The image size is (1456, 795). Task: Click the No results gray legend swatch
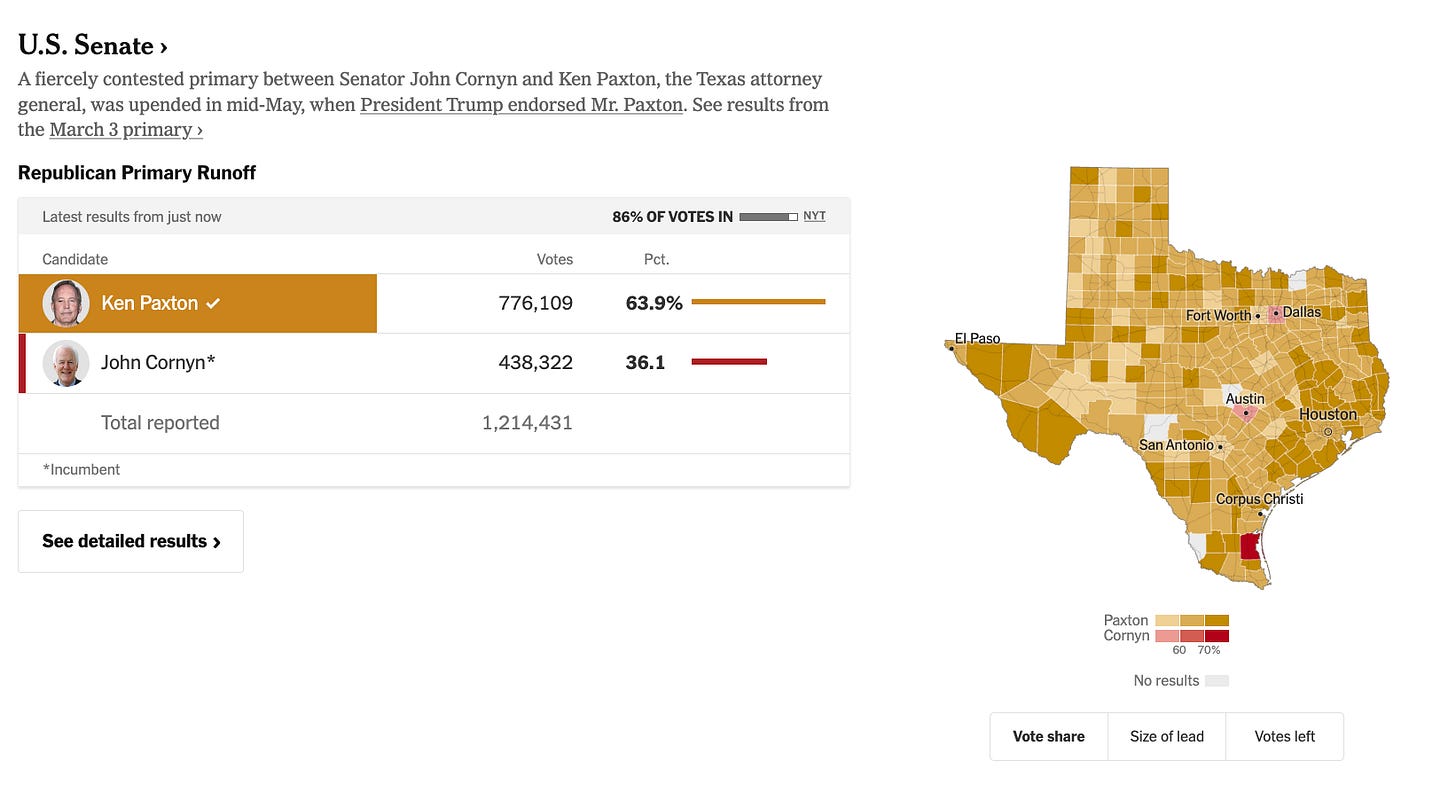[1217, 681]
